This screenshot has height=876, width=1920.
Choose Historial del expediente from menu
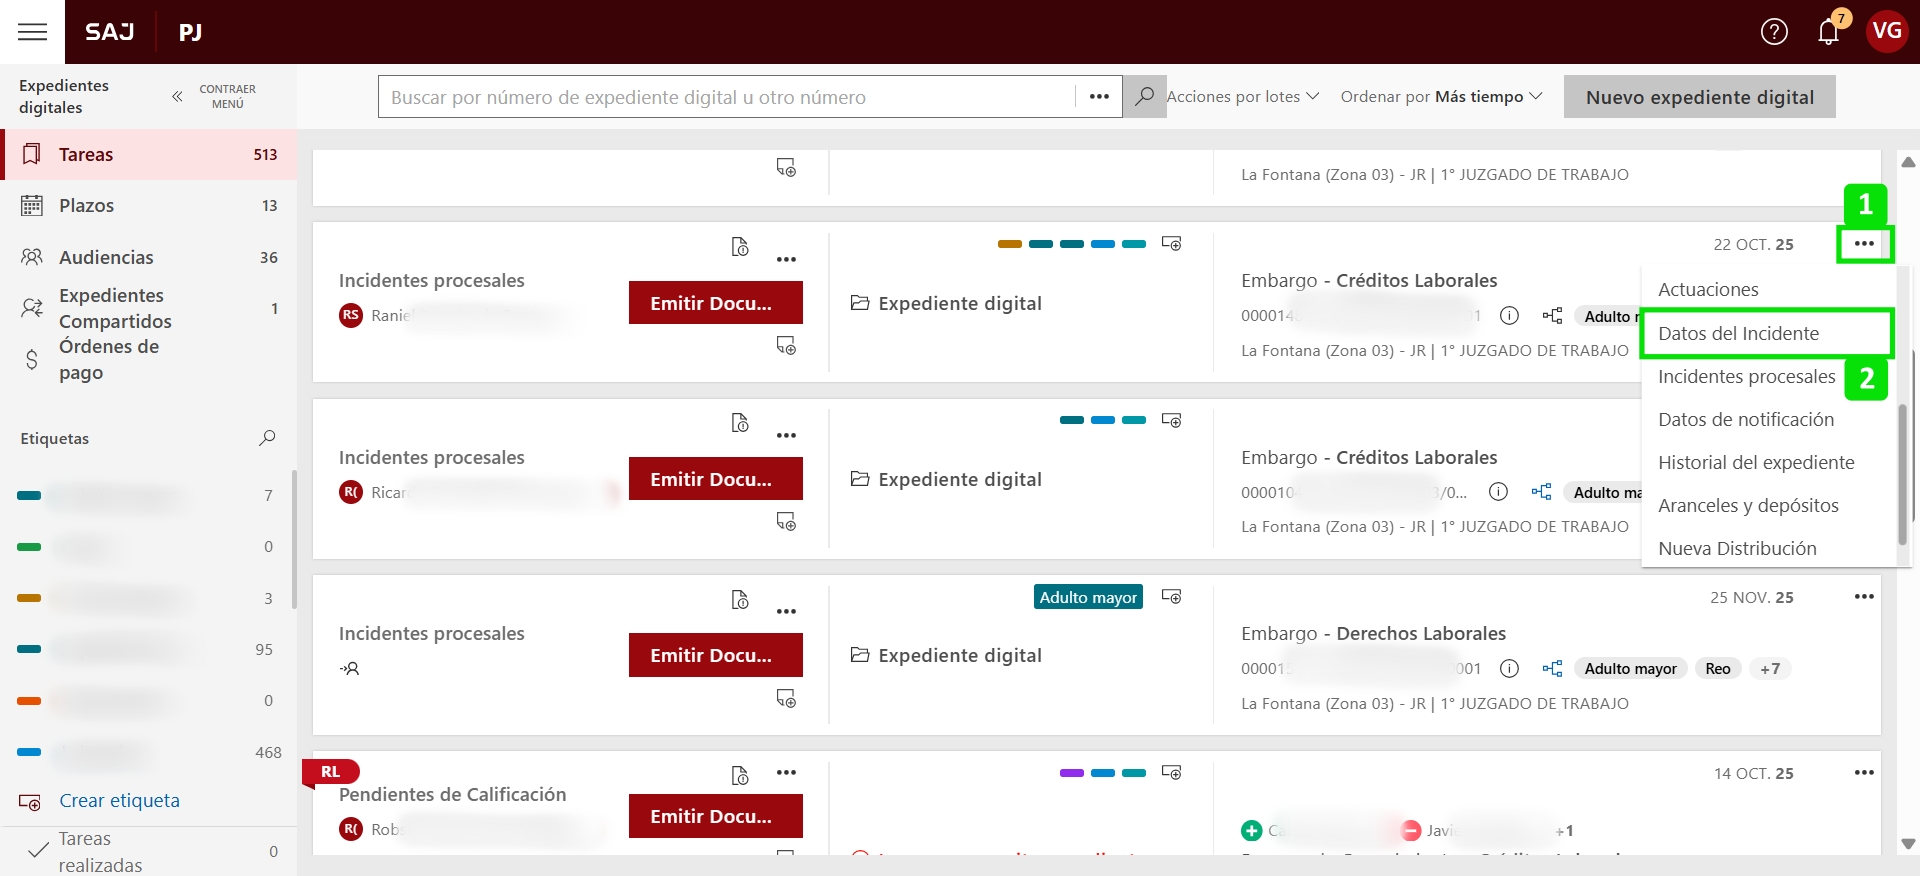click(x=1755, y=462)
